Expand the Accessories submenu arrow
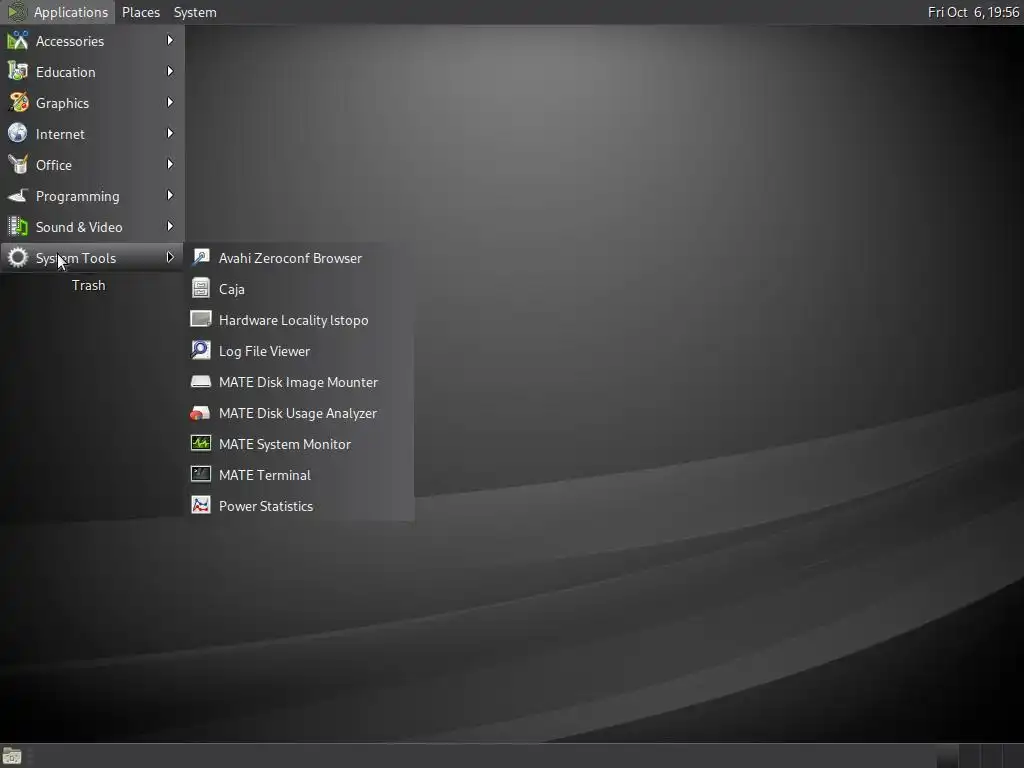The image size is (1024, 768). 170,40
